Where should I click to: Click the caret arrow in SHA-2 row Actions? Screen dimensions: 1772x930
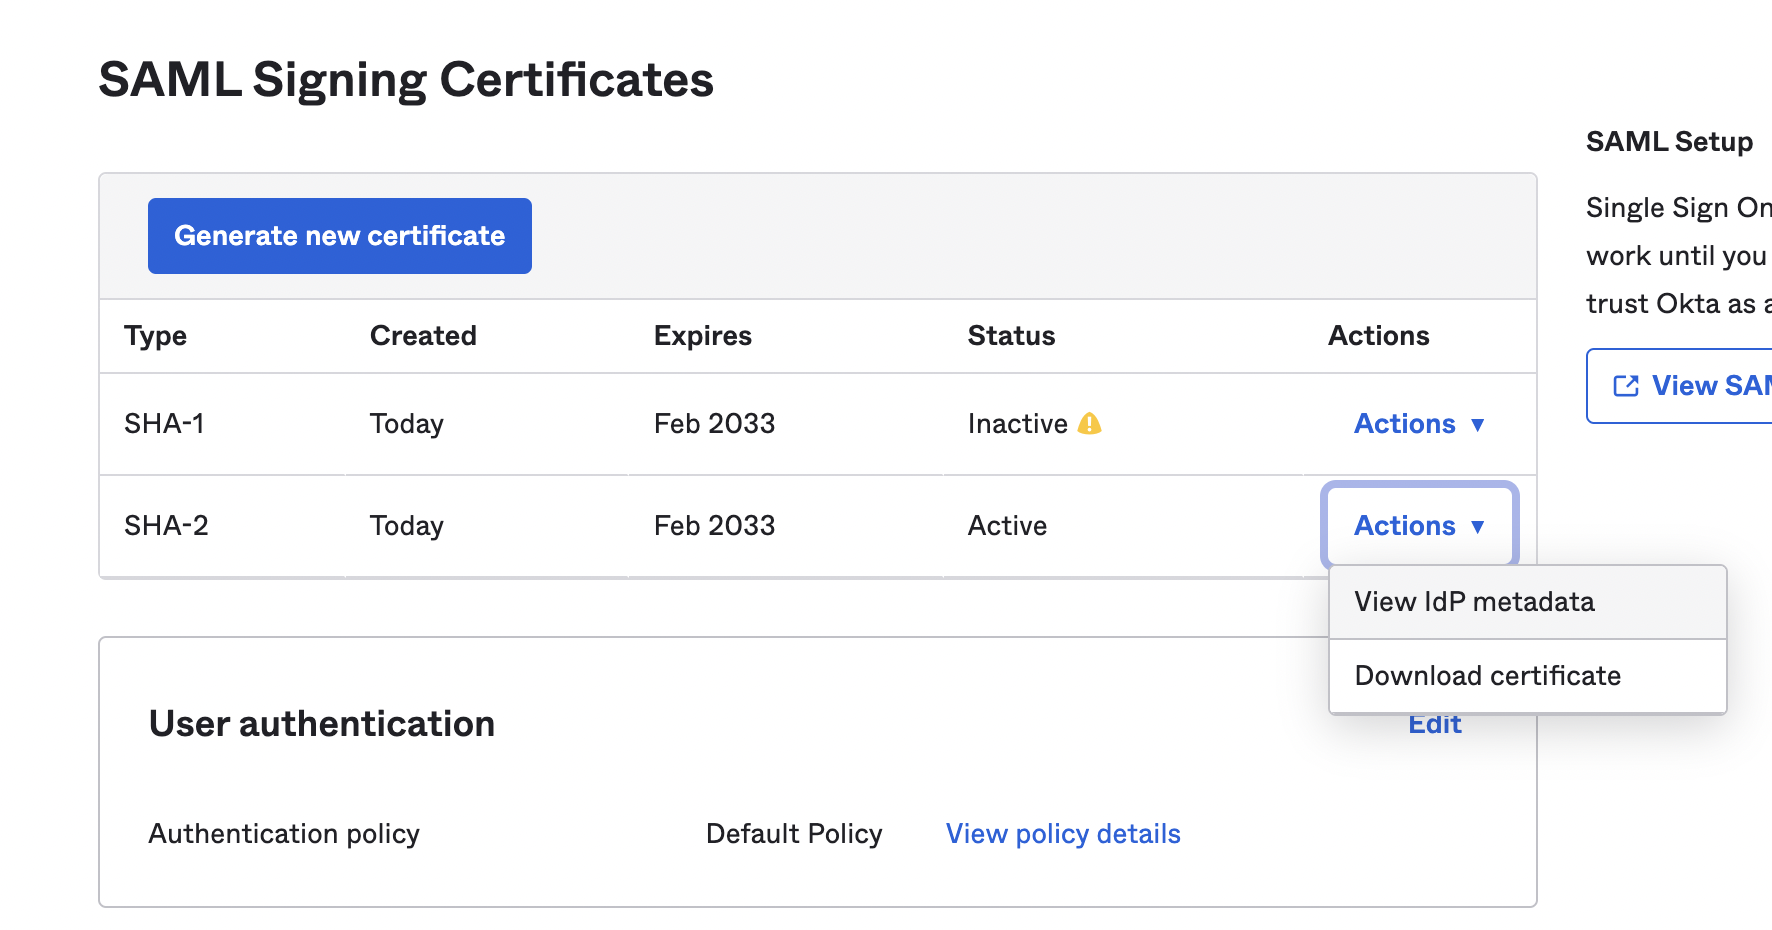point(1477,527)
